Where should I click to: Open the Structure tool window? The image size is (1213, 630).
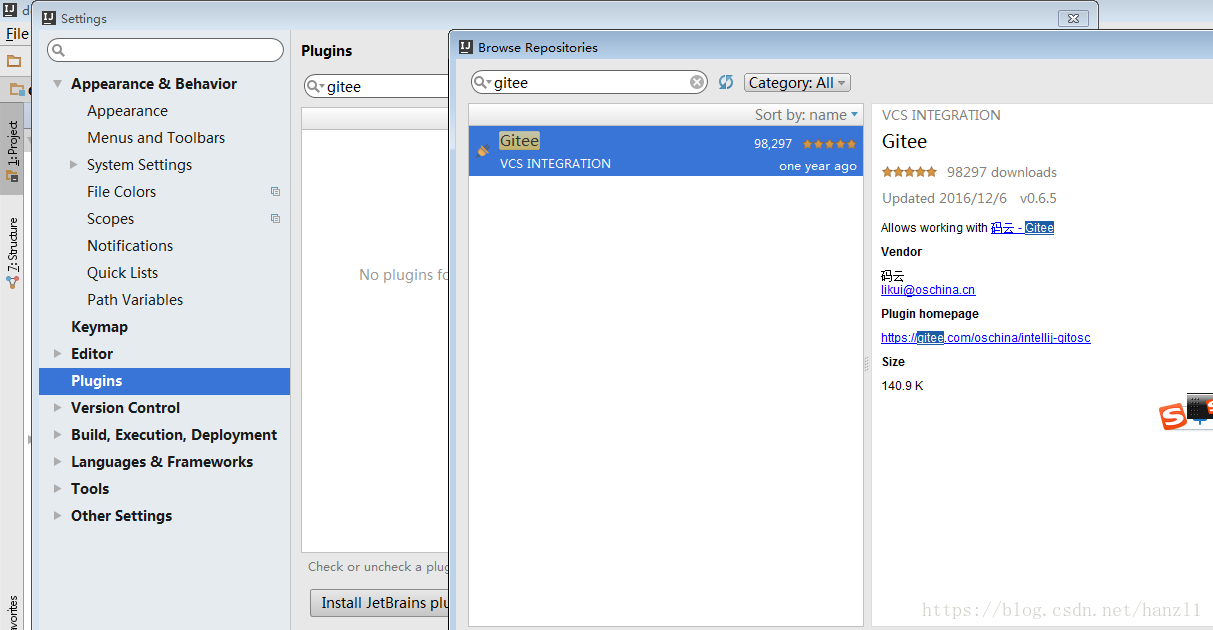click(13, 253)
